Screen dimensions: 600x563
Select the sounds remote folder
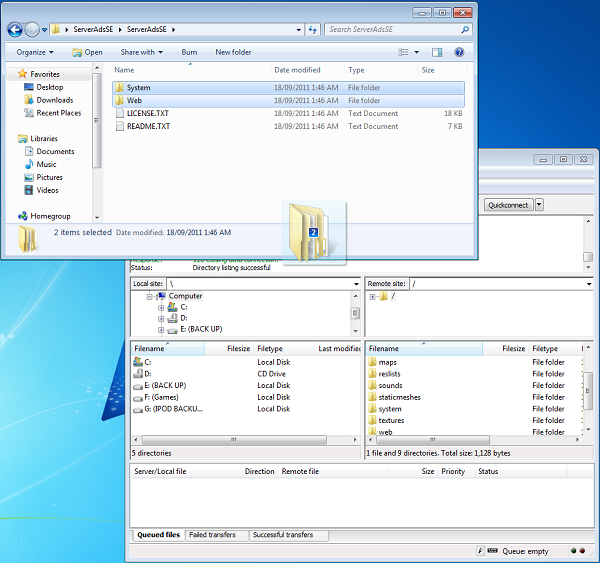474,385
